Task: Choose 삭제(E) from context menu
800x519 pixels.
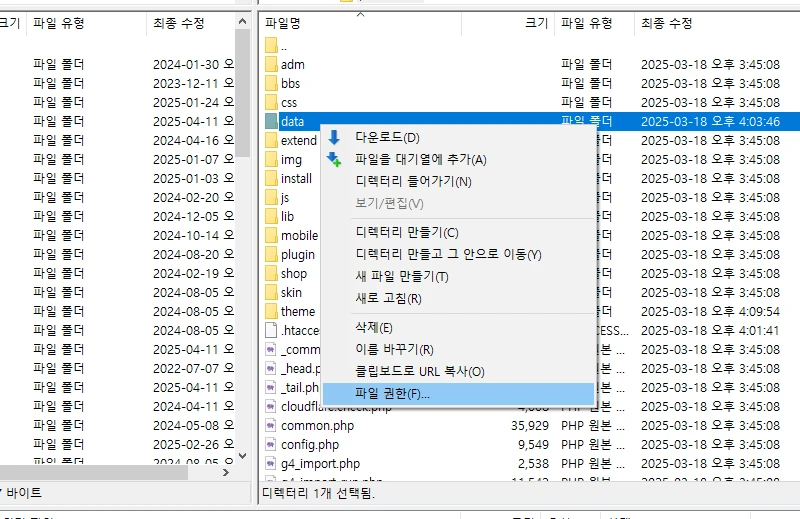Action: click(459, 327)
